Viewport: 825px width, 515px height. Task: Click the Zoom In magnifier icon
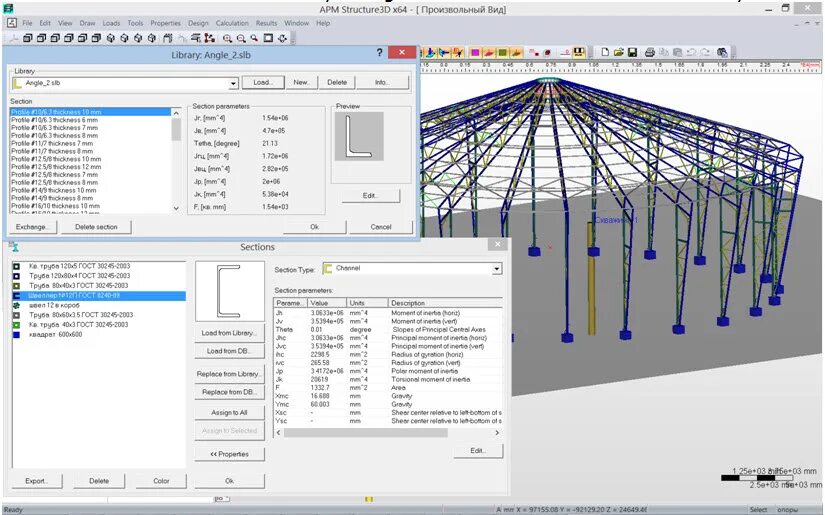[x=227, y=38]
